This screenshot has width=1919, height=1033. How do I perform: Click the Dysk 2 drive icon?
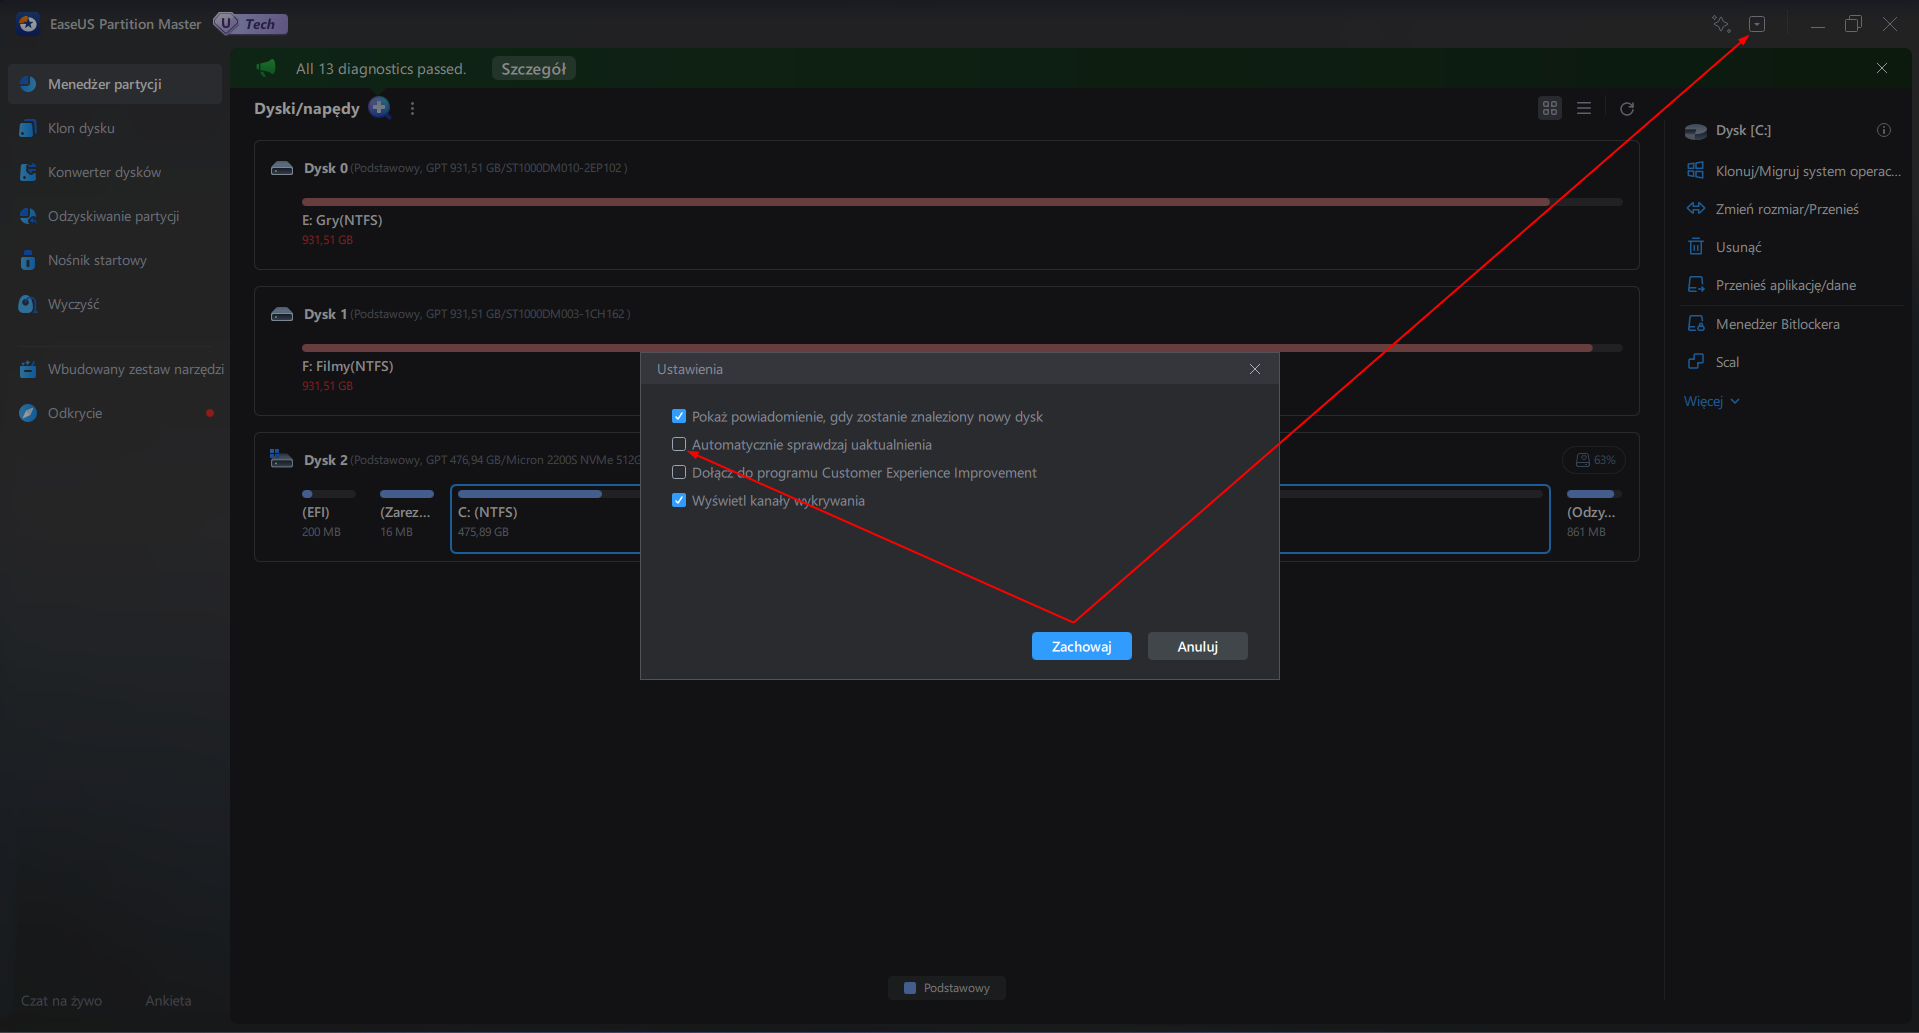point(281,459)
